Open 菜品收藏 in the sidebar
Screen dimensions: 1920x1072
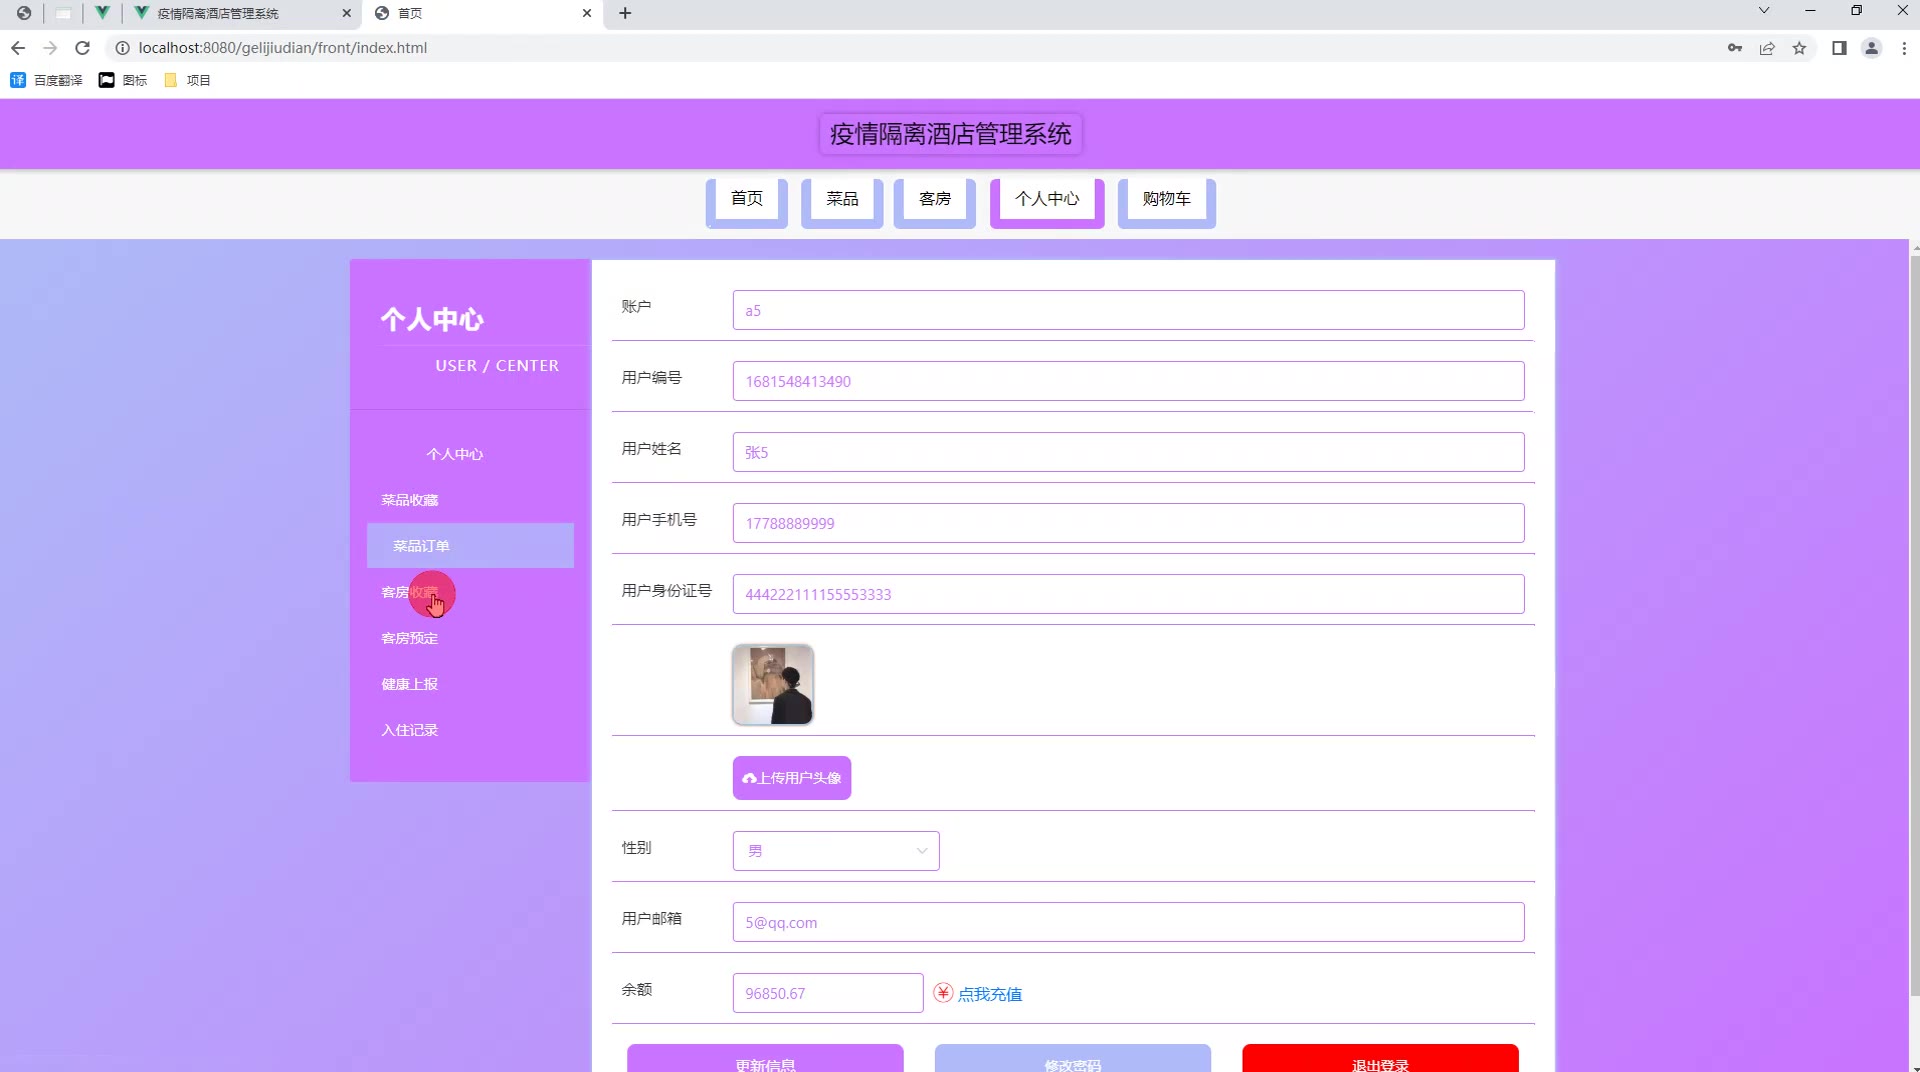410,500
